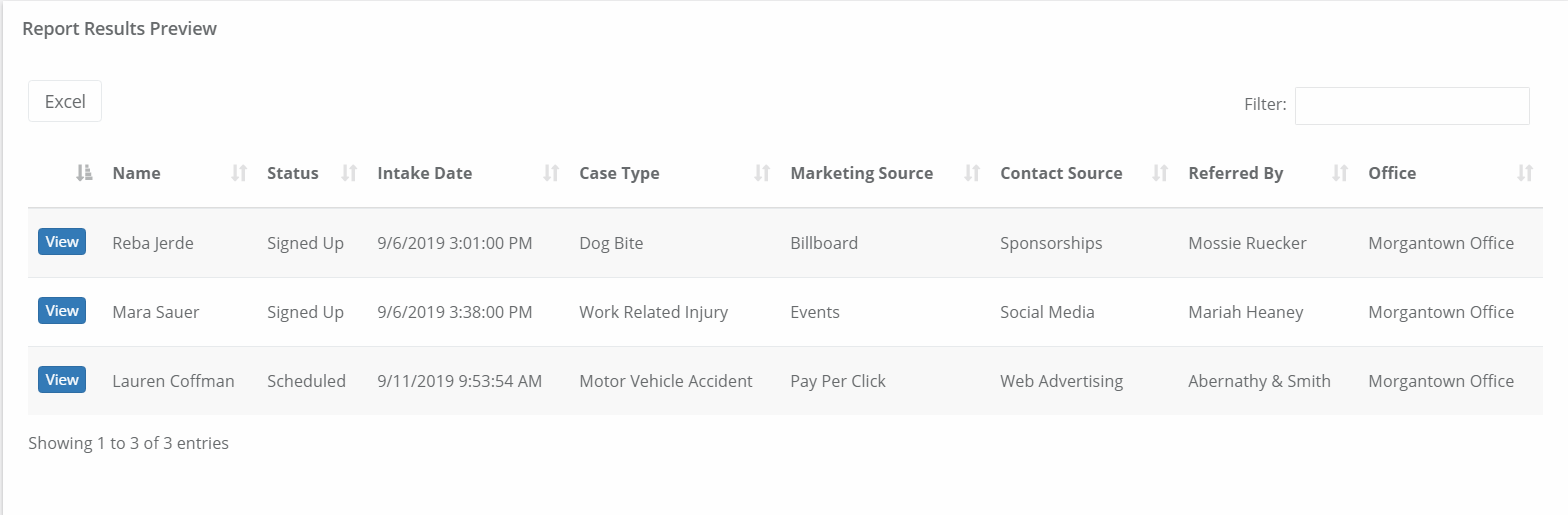Select the Marketing Source header text
Viewport: 1568px width, 515px height.
[862, 173]
